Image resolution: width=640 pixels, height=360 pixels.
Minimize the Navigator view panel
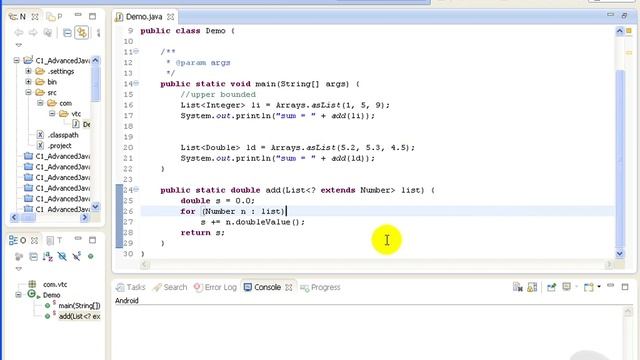coord(78,16)
